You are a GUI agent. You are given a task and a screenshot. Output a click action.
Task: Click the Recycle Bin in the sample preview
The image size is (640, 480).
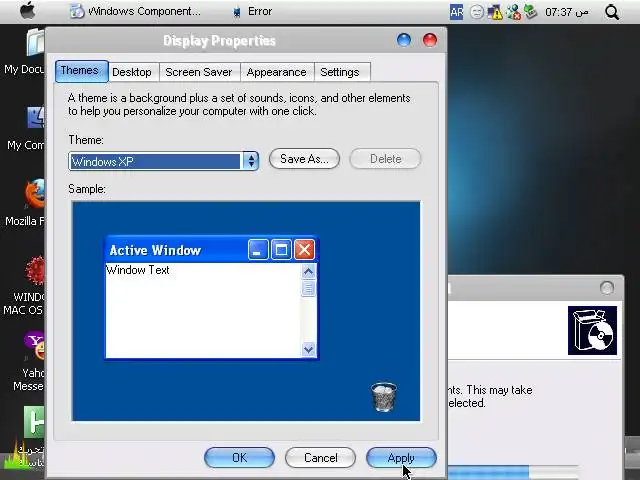[x=384, y=397]
